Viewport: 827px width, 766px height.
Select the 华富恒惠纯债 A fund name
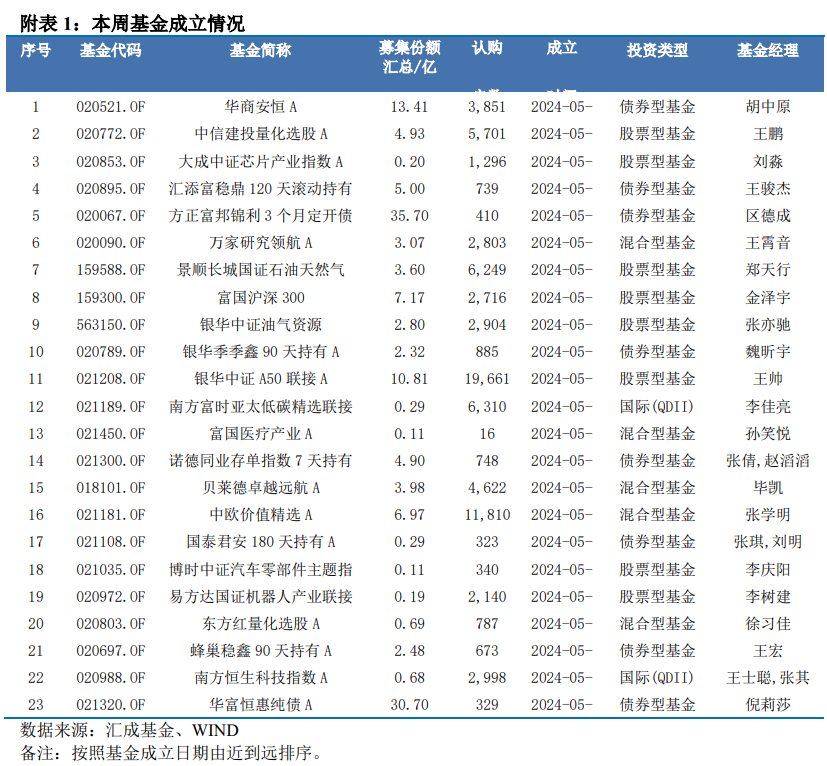pyautogui.click(x=260, y=705)
